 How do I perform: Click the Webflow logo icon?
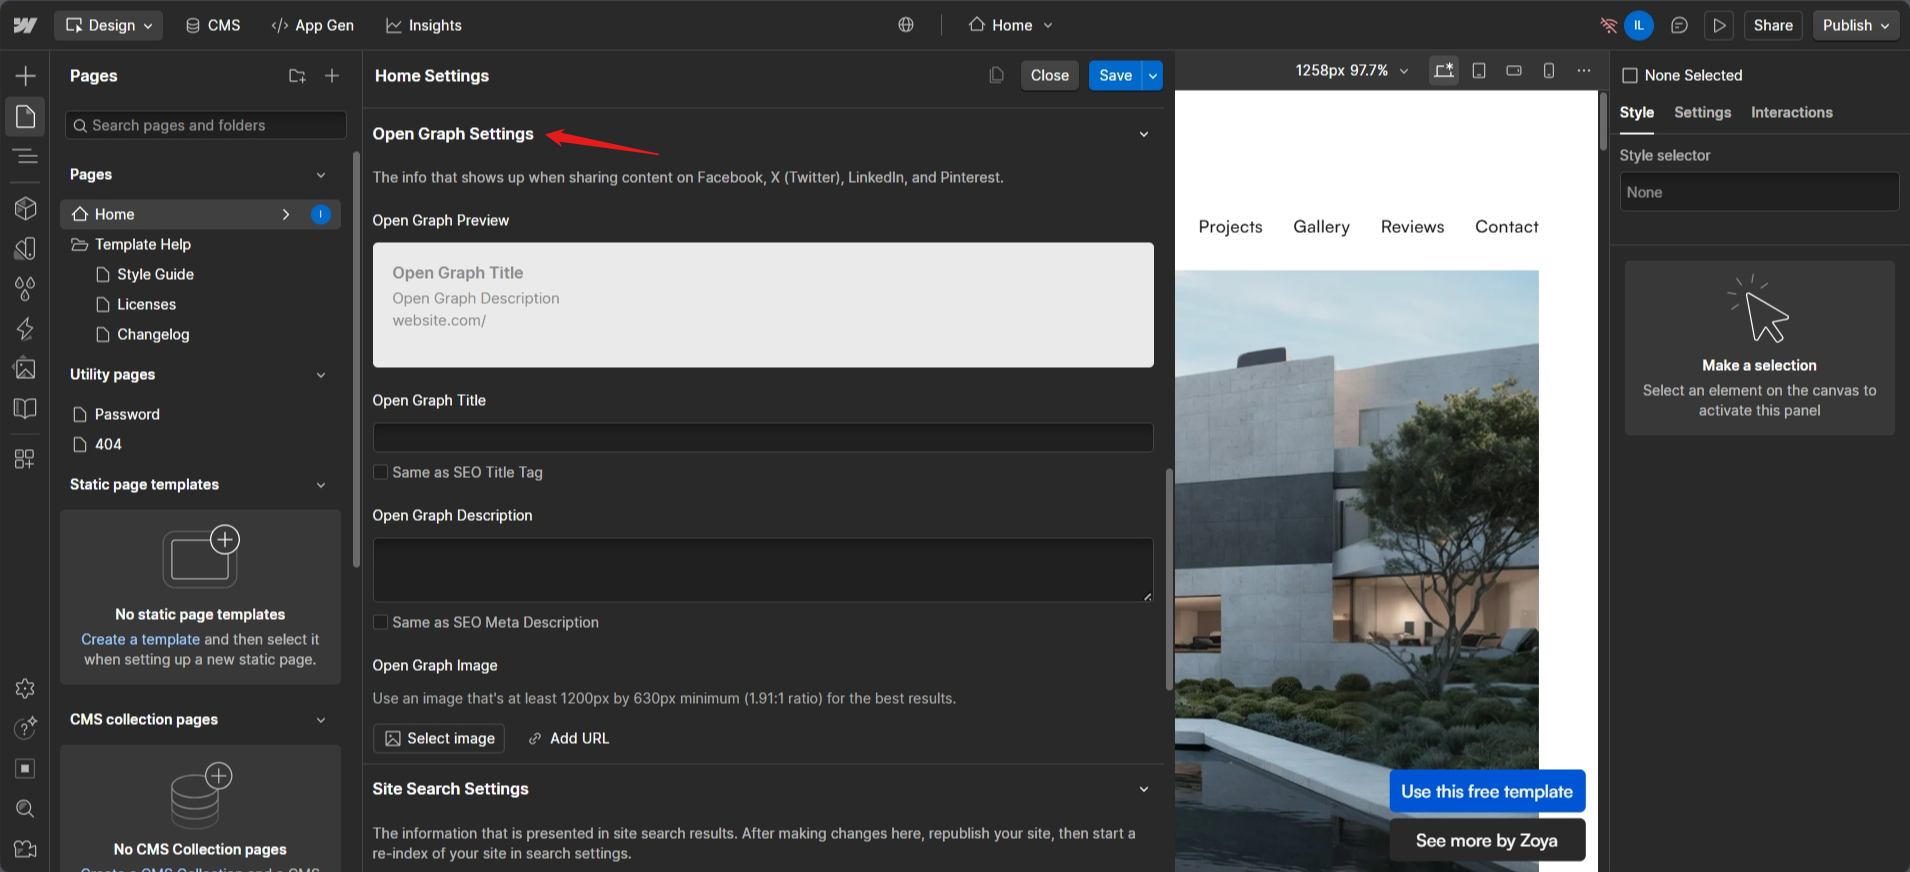(x=25, y=25)
